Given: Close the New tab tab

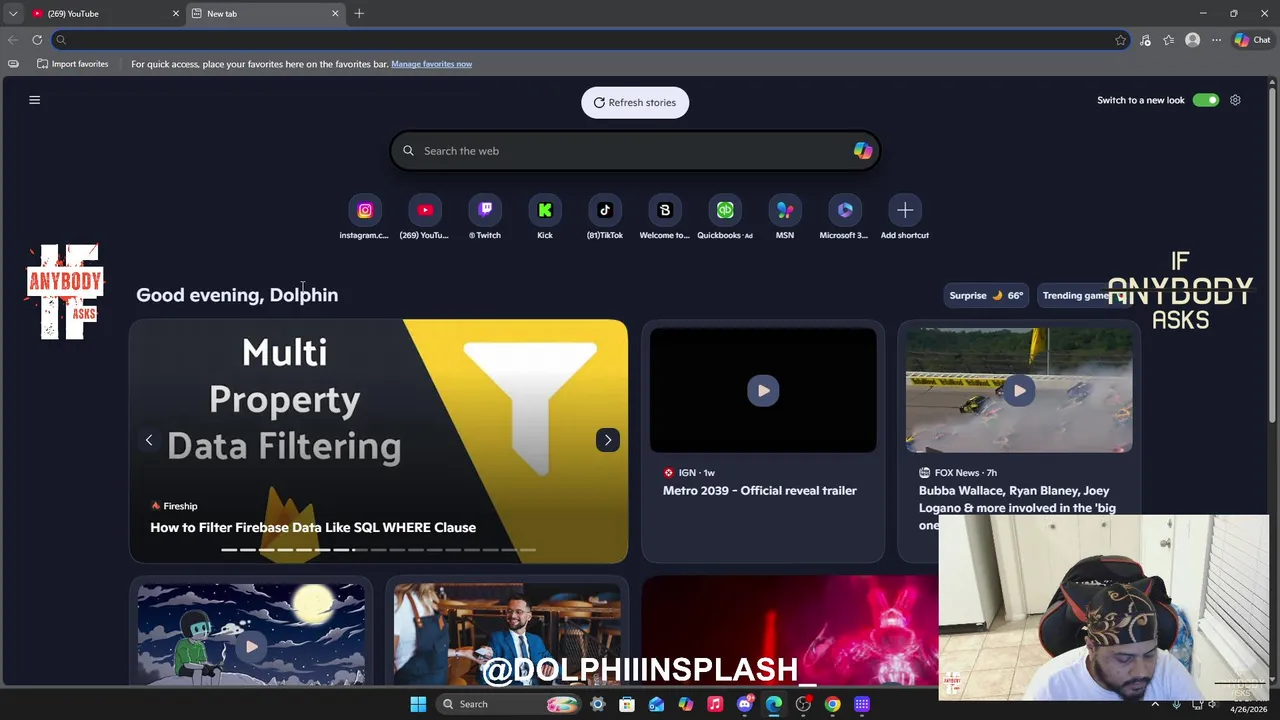Looking at the screenshot, I should click(335, 14).
